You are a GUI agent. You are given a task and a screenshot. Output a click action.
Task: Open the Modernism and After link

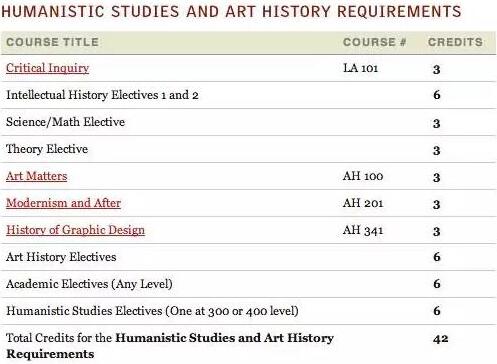click(63, 203)
